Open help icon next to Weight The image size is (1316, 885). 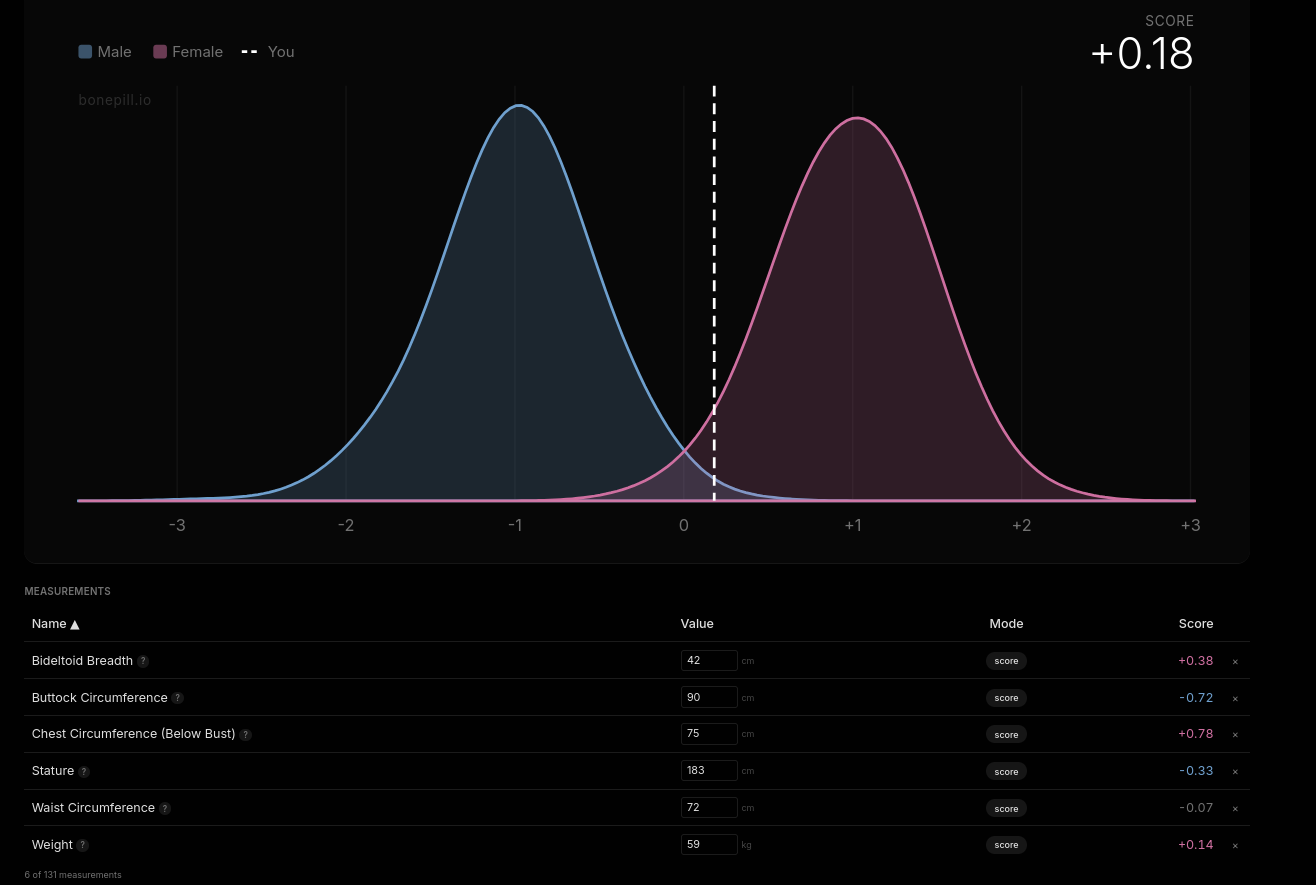pyautogui.click(x=83, y=845)
